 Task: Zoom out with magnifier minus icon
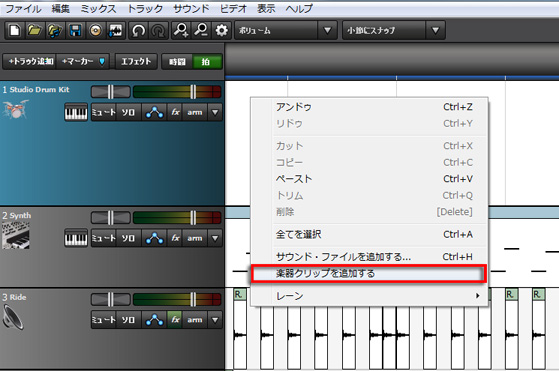click(201, 30)
